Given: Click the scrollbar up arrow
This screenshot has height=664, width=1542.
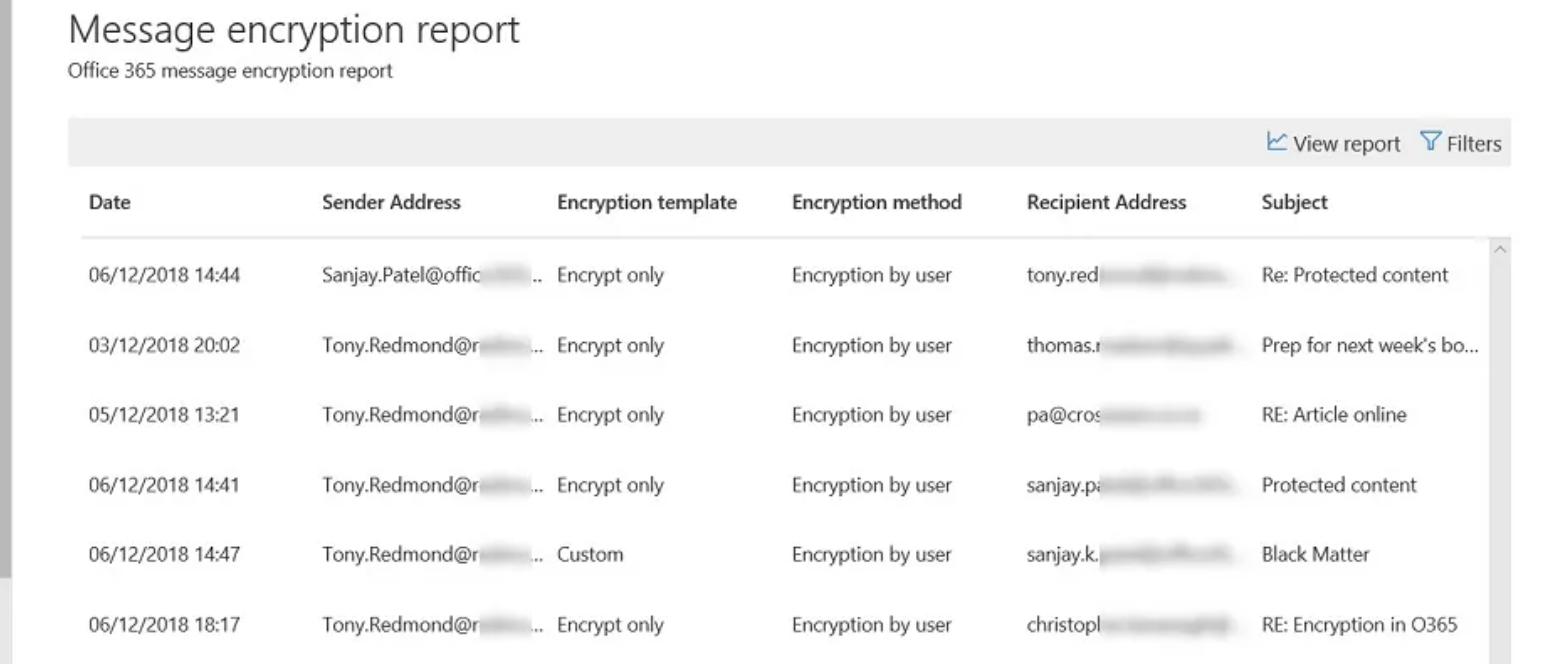Looking at the screenshot, I should (1499, 249).
